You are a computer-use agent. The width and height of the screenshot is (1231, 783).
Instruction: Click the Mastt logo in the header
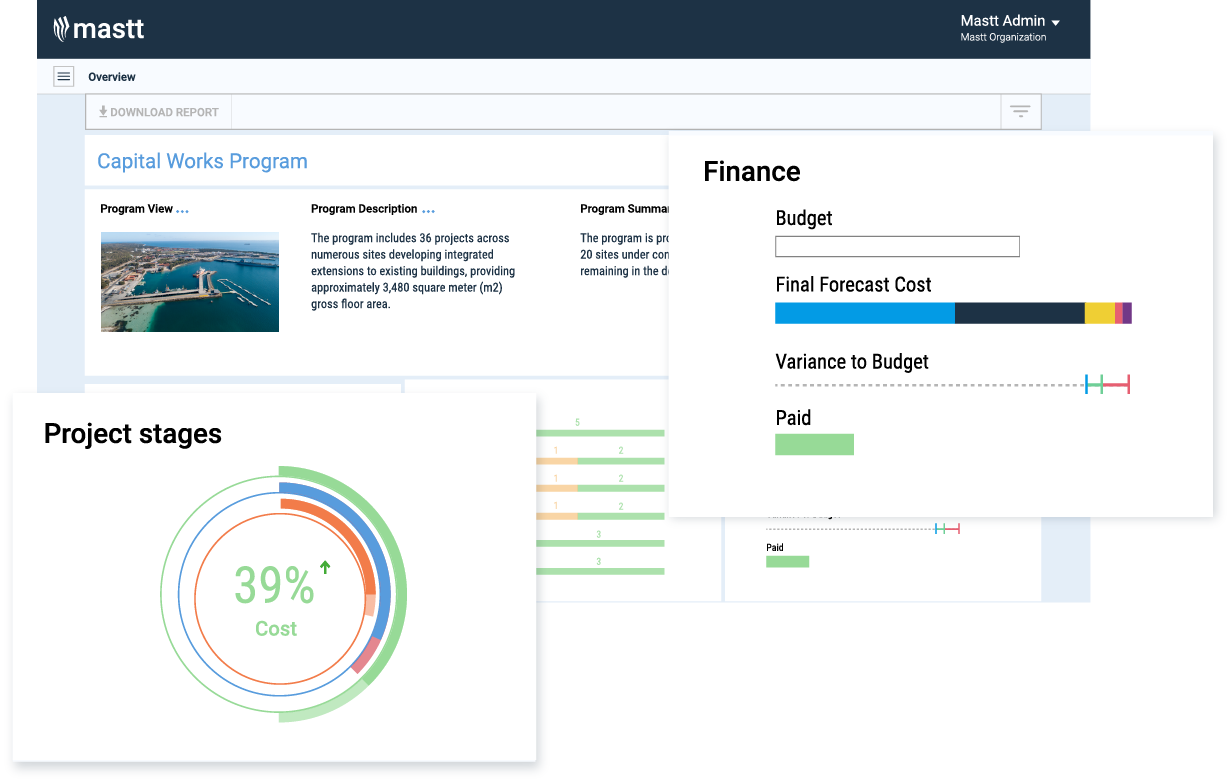(x=99, y=29)
